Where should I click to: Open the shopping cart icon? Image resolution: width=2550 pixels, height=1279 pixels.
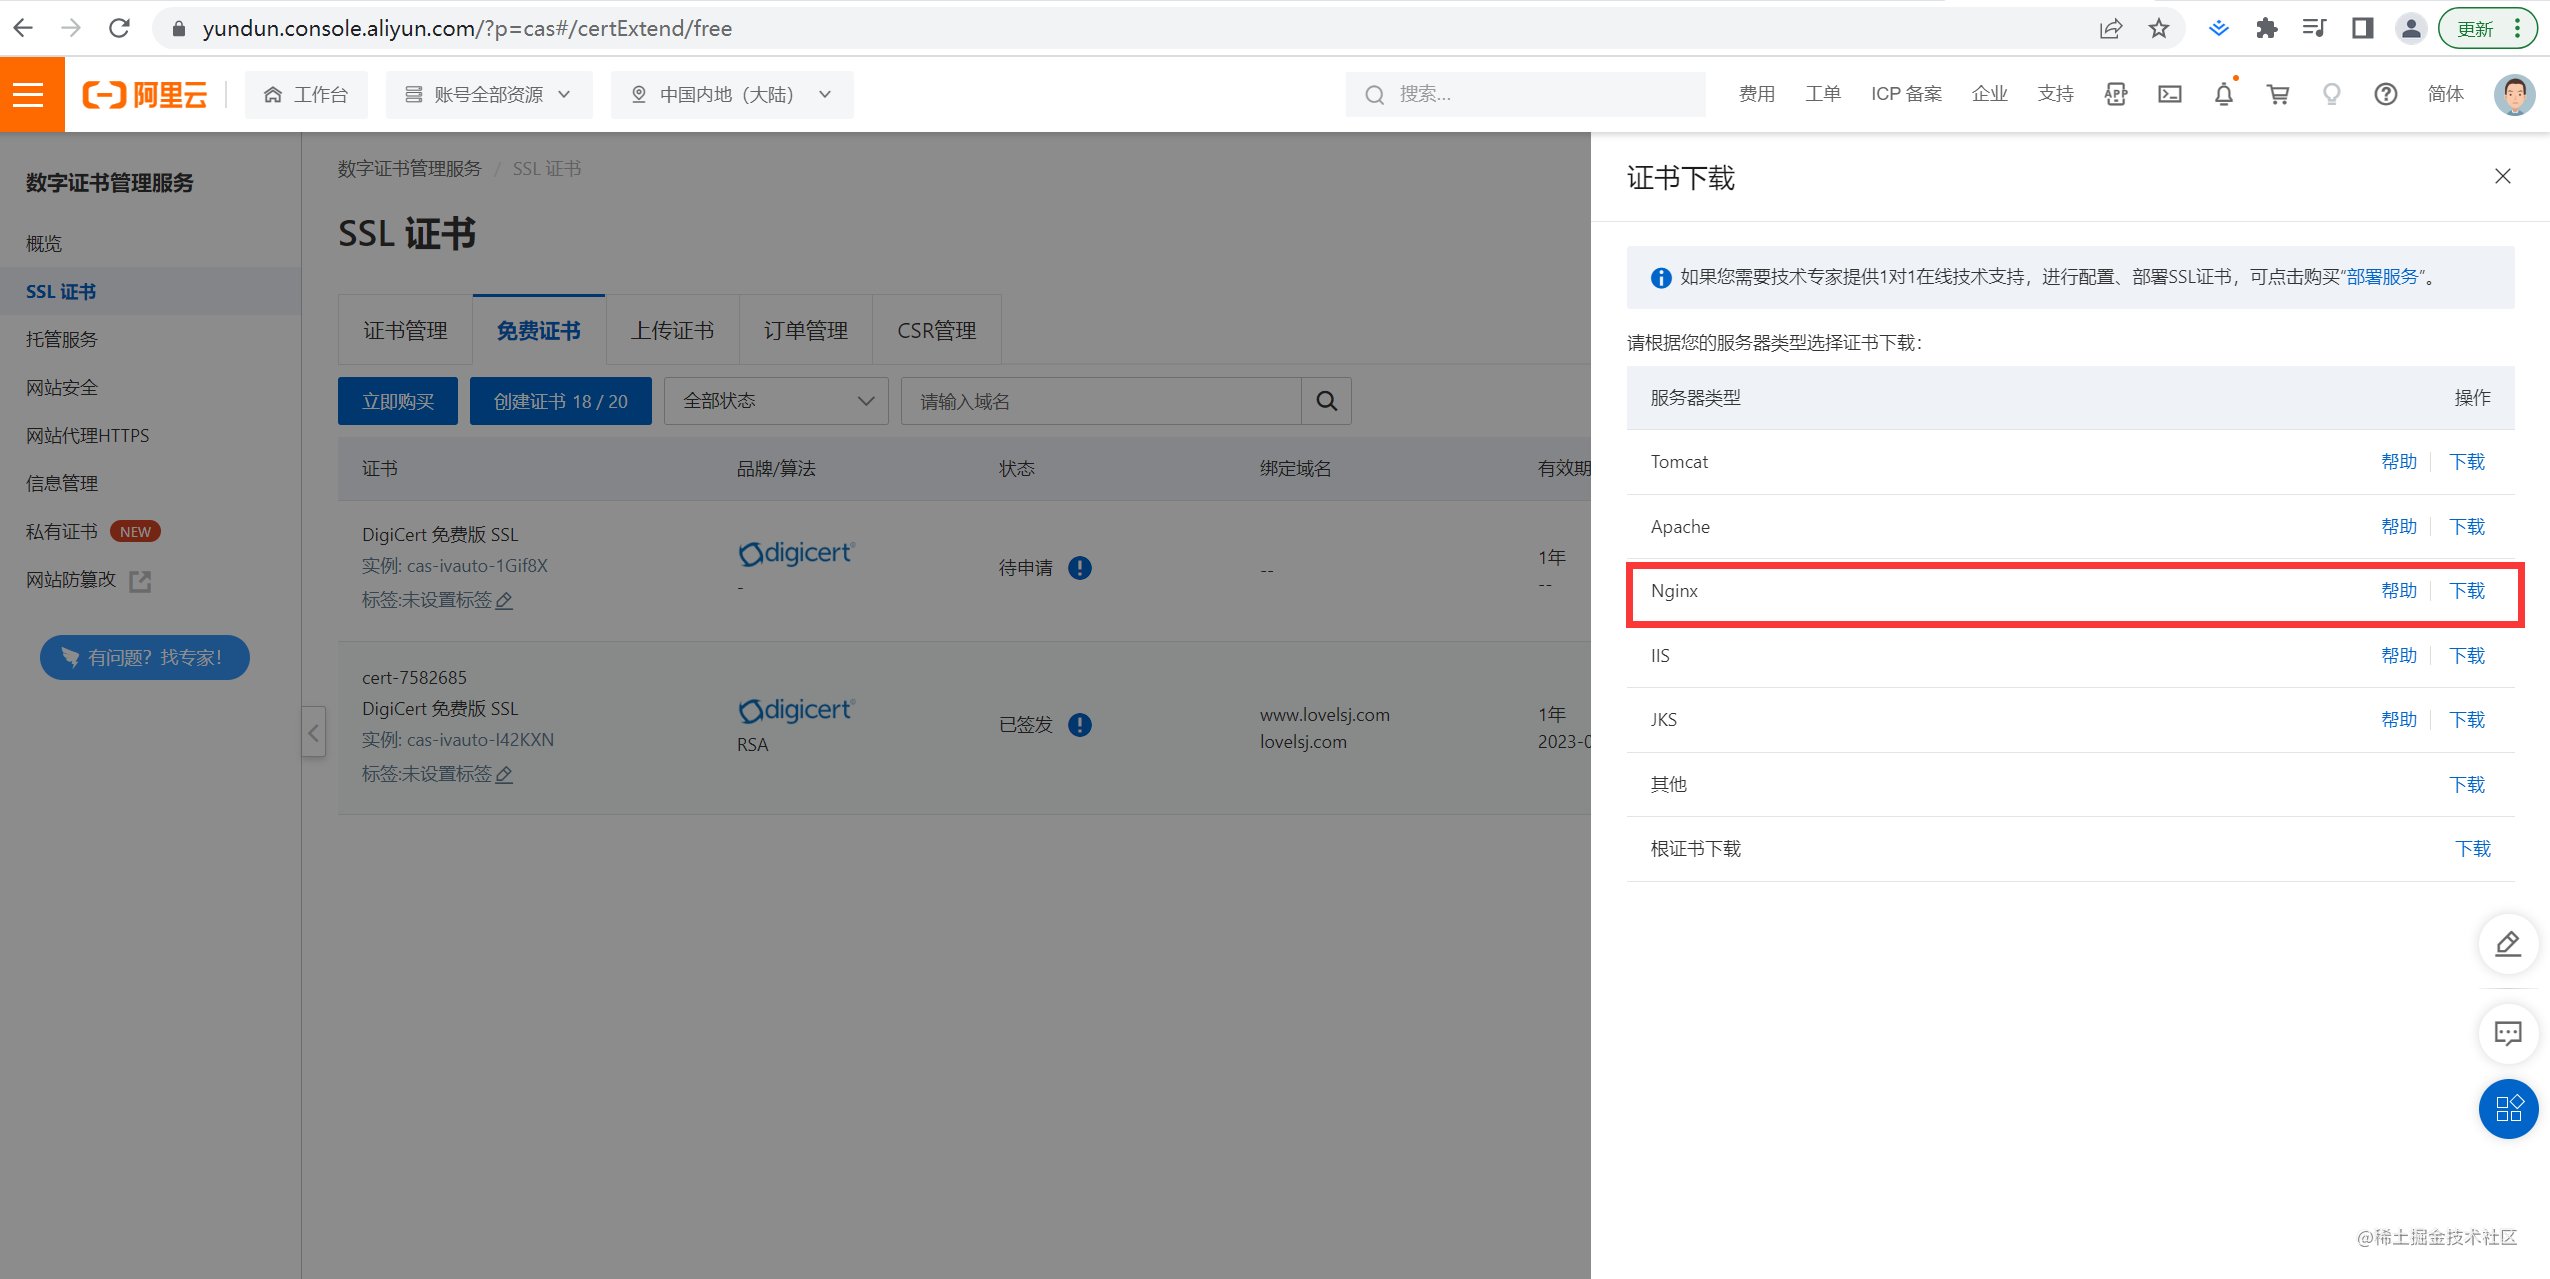pos(2278,95)
